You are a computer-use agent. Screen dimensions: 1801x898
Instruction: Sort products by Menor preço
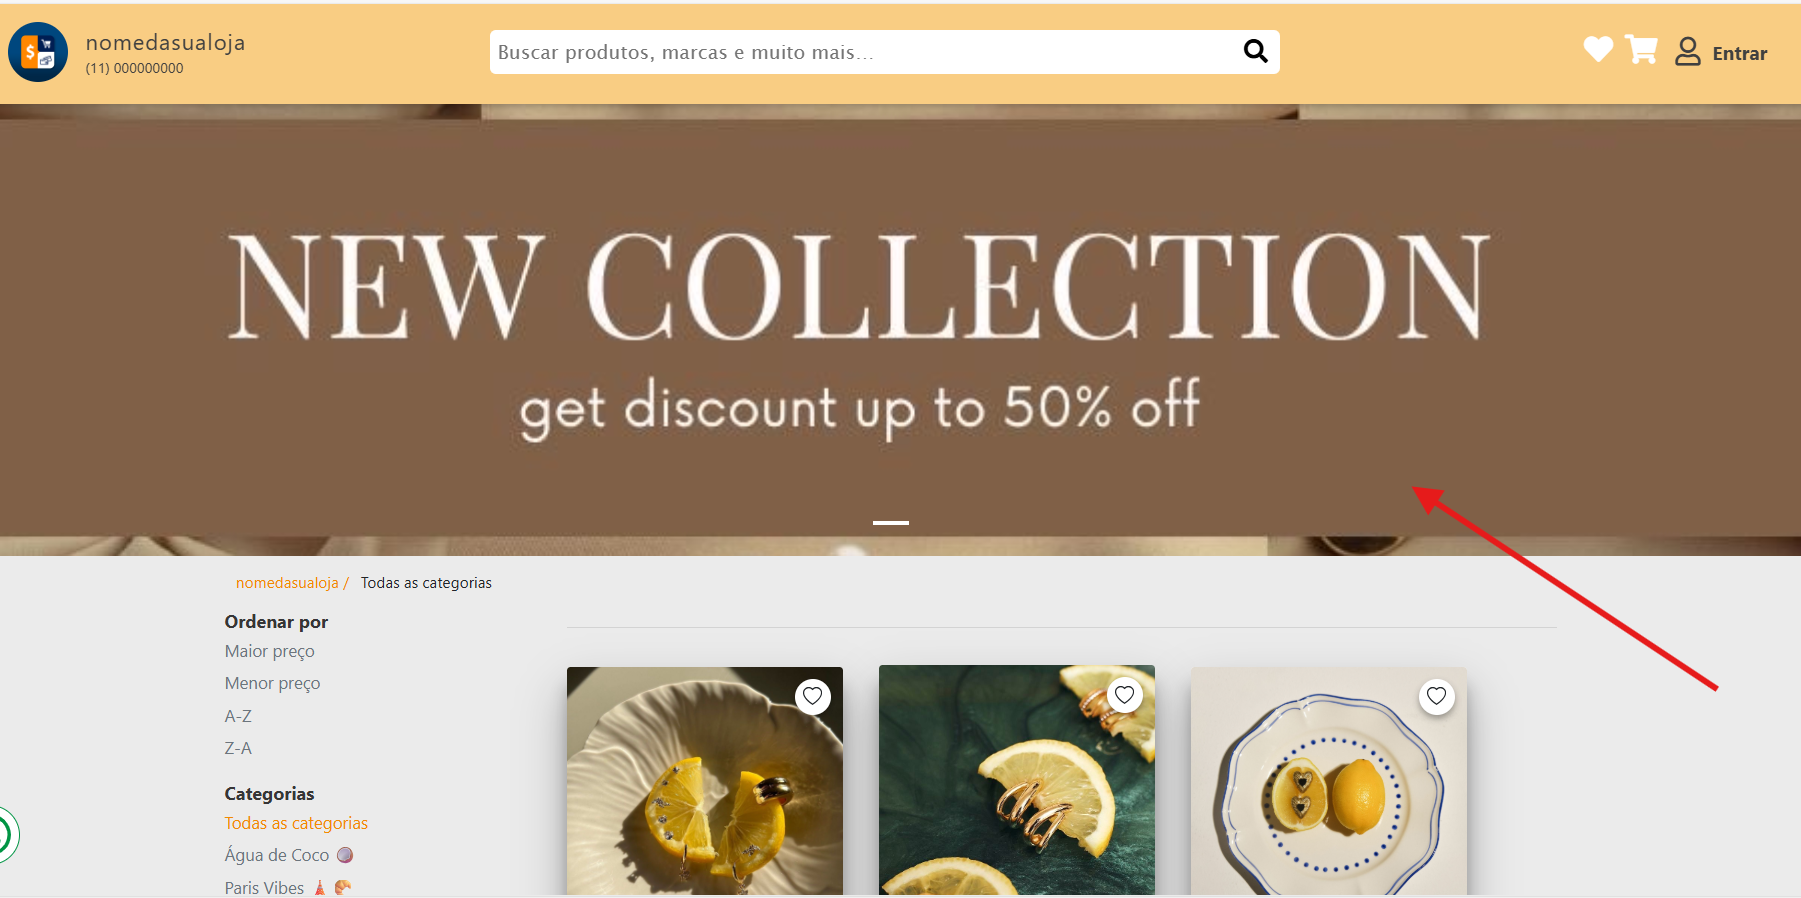click(x=272, y=683)
